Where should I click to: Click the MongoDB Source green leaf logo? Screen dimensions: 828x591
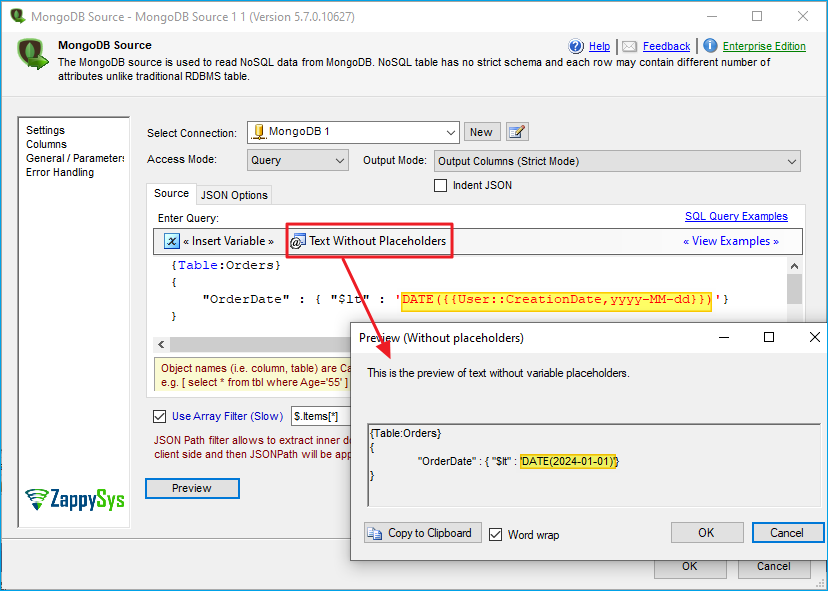pyautogui.click(x=33, y=53)
